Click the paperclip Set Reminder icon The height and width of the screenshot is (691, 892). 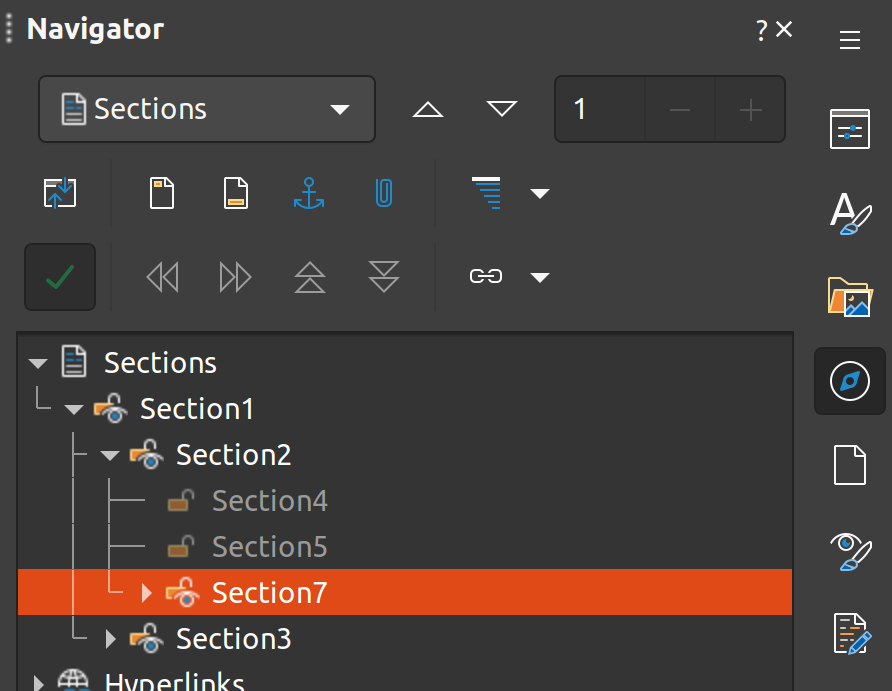point(383,193)
